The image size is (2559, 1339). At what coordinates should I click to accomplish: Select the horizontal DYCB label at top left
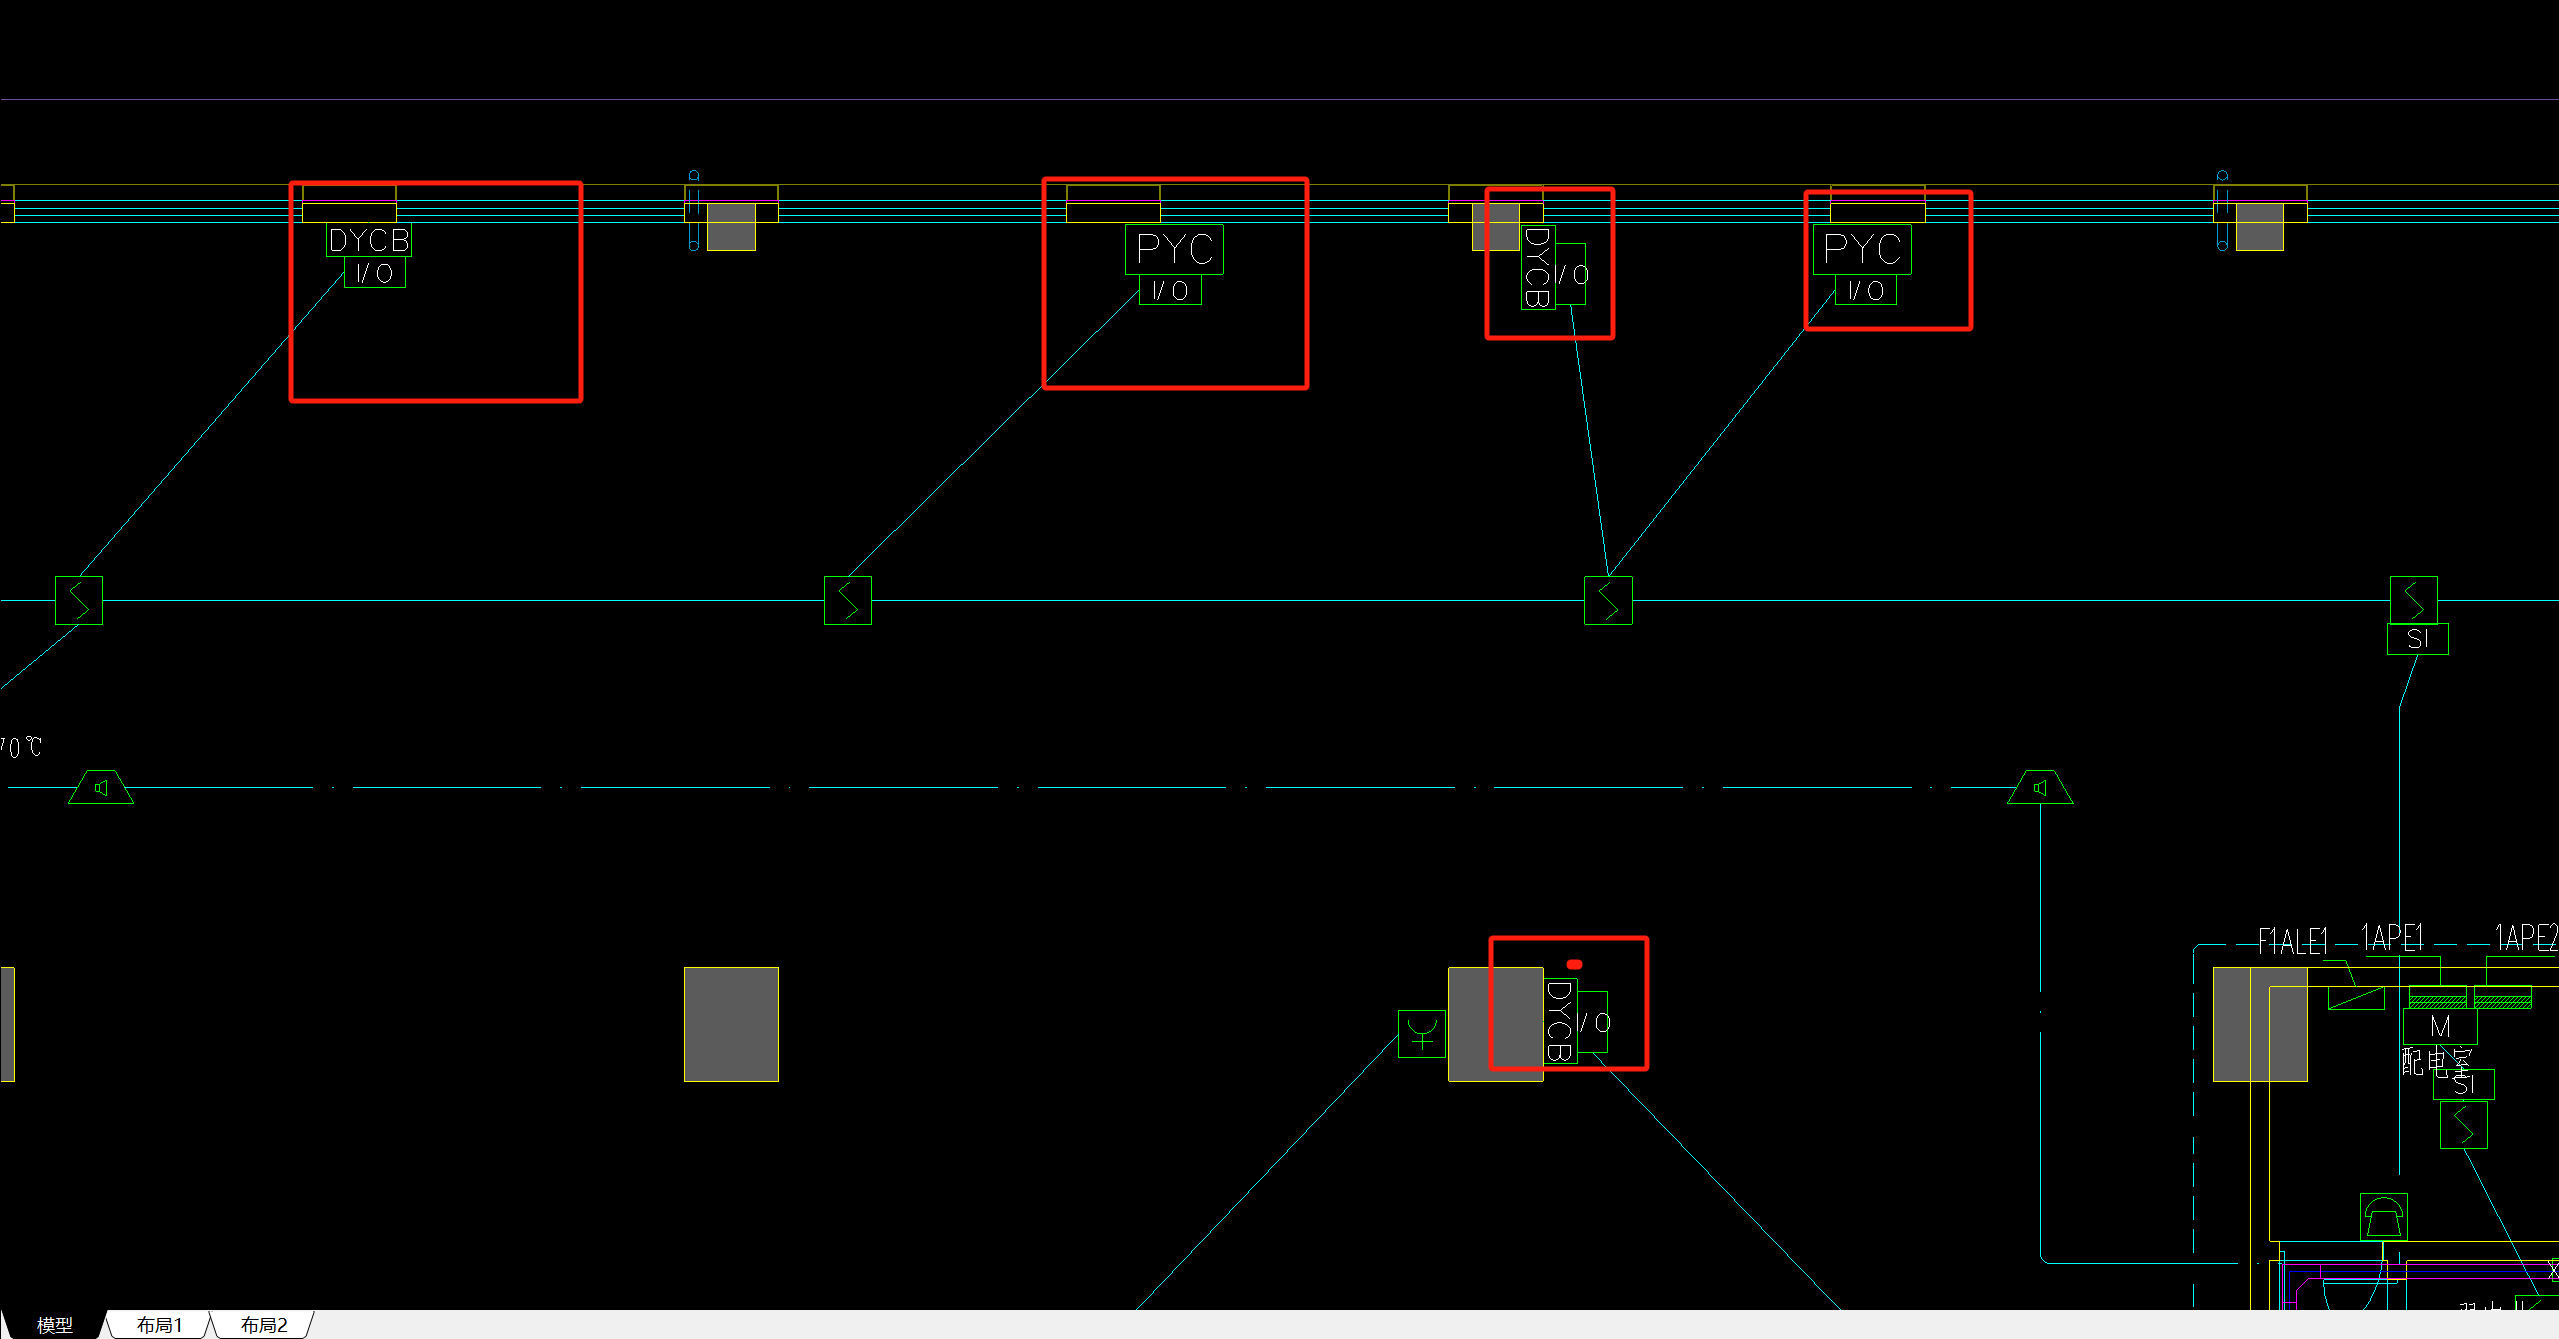(x=369, y=240)
